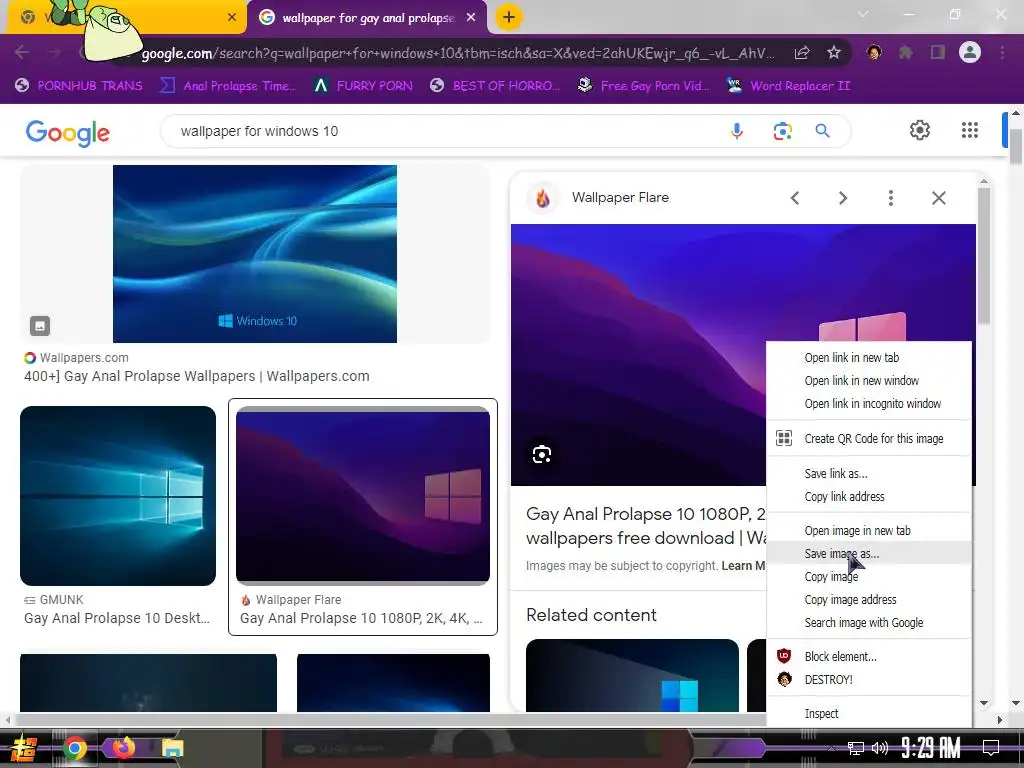The image size is (1024, 768).
Task: Open the Chrome profile avatar
Action: 970,52
